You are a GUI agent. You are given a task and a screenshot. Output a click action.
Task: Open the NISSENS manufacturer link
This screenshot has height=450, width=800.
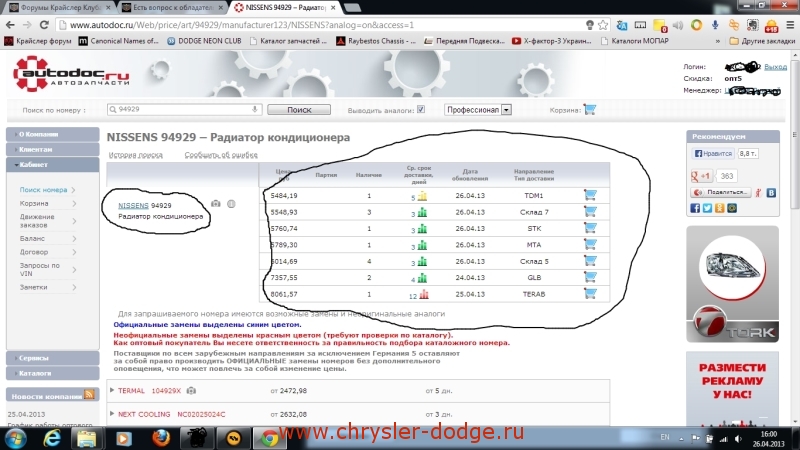tap(133, 205)
